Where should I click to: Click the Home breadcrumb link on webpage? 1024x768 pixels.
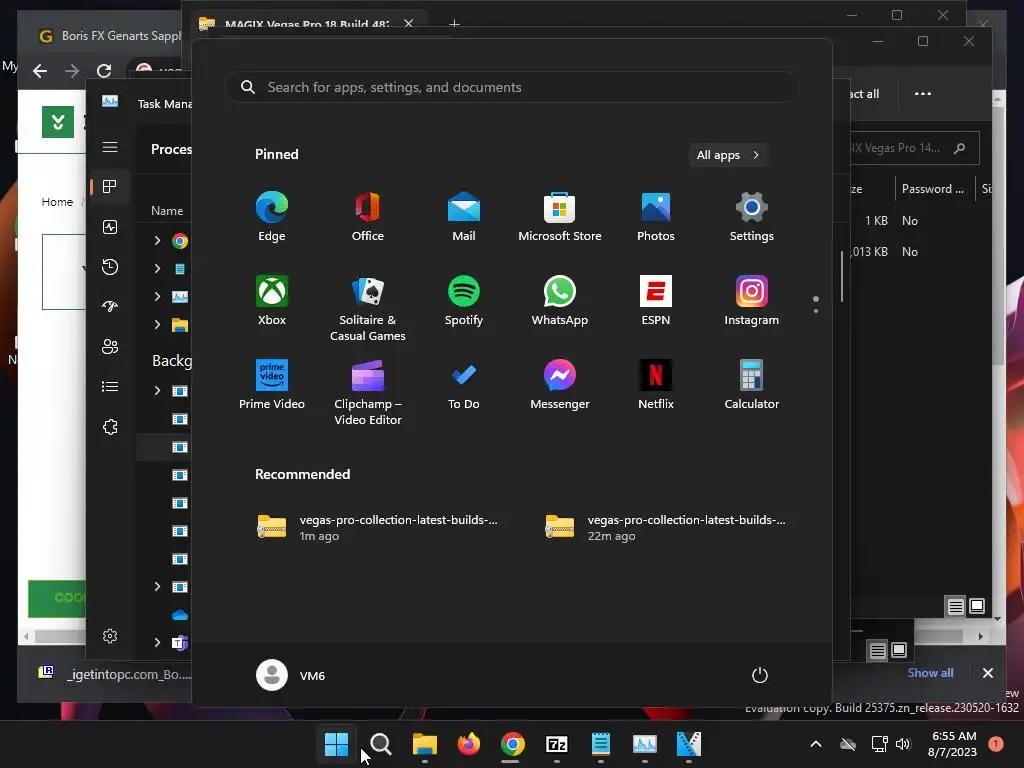pyautogui.click(x=57, y=202)
